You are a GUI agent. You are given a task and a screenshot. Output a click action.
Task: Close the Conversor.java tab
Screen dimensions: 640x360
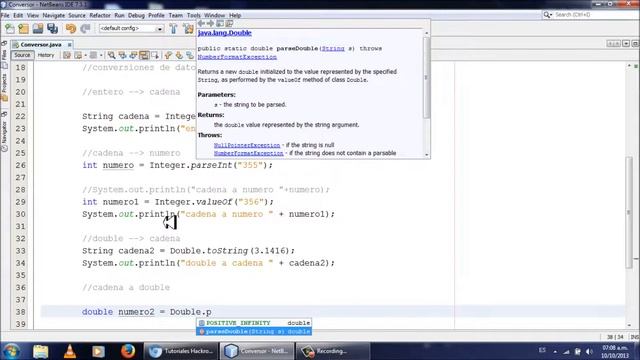69,44
